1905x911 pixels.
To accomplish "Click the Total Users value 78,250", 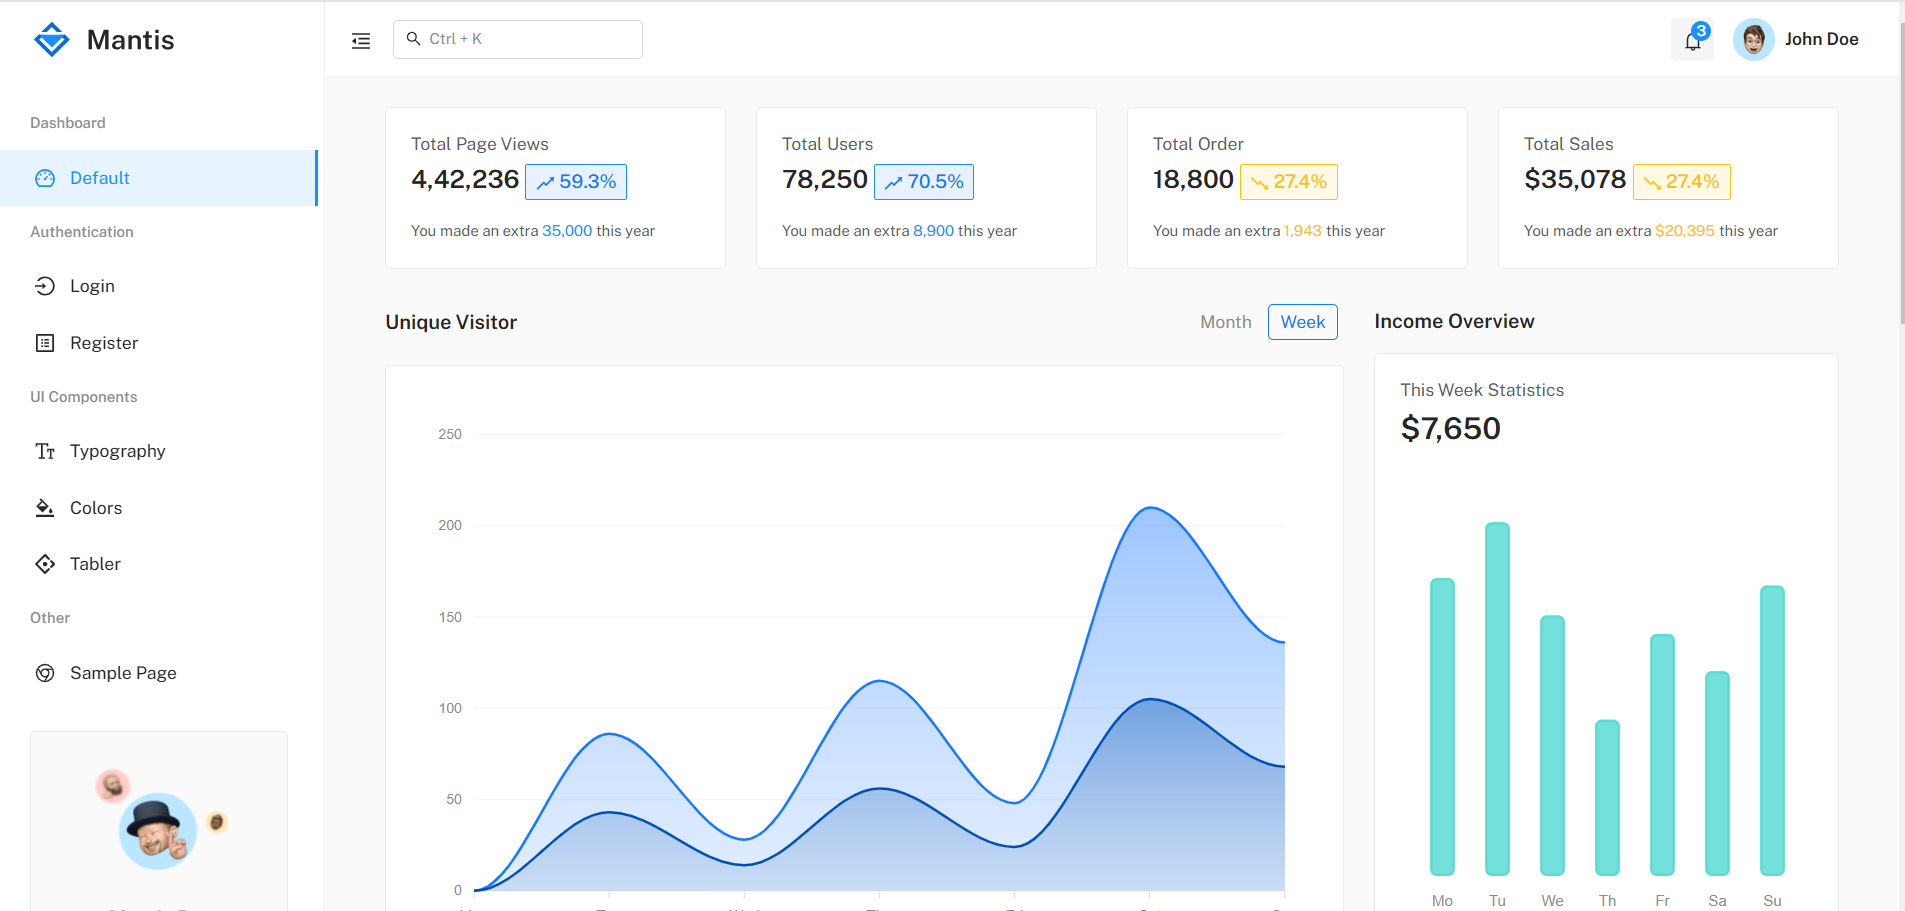I will 825,179.
